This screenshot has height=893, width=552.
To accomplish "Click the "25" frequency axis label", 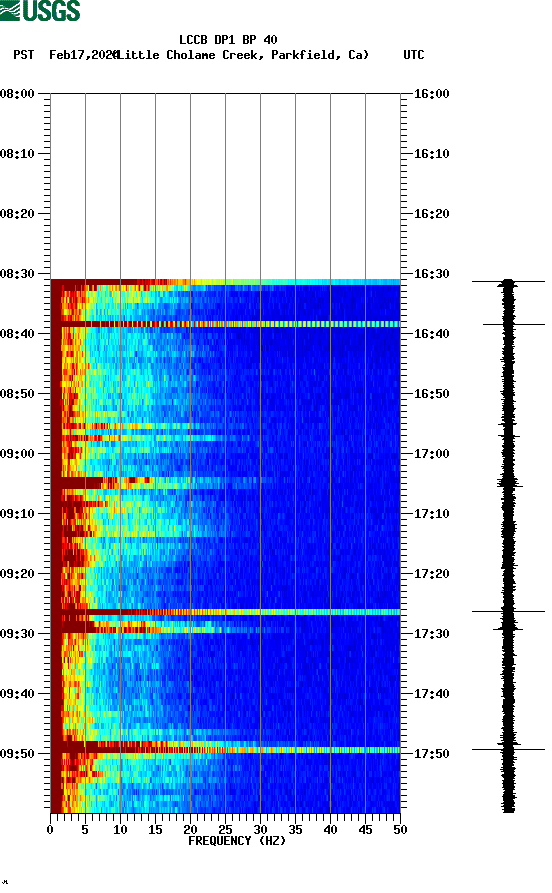I will (x=225, y=830).
